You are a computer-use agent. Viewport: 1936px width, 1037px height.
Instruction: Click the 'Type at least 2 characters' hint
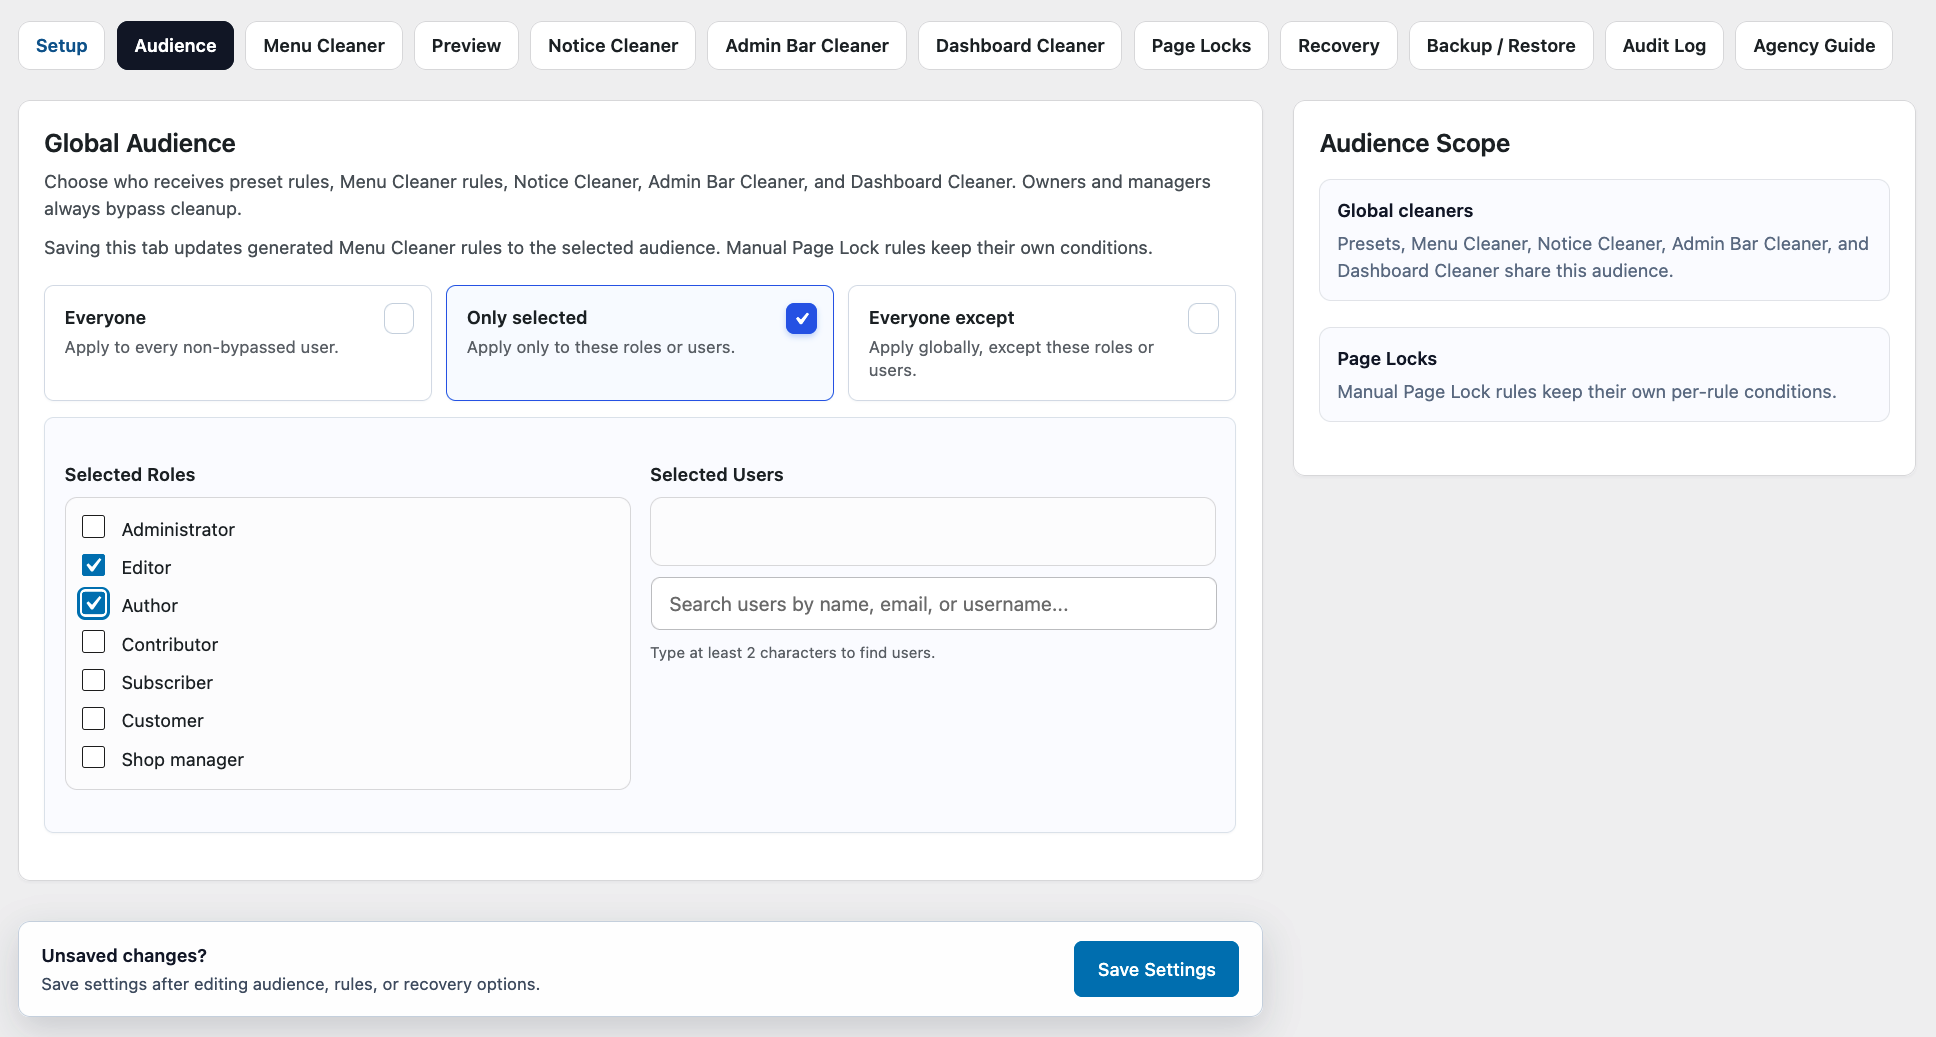pos(793,653)
